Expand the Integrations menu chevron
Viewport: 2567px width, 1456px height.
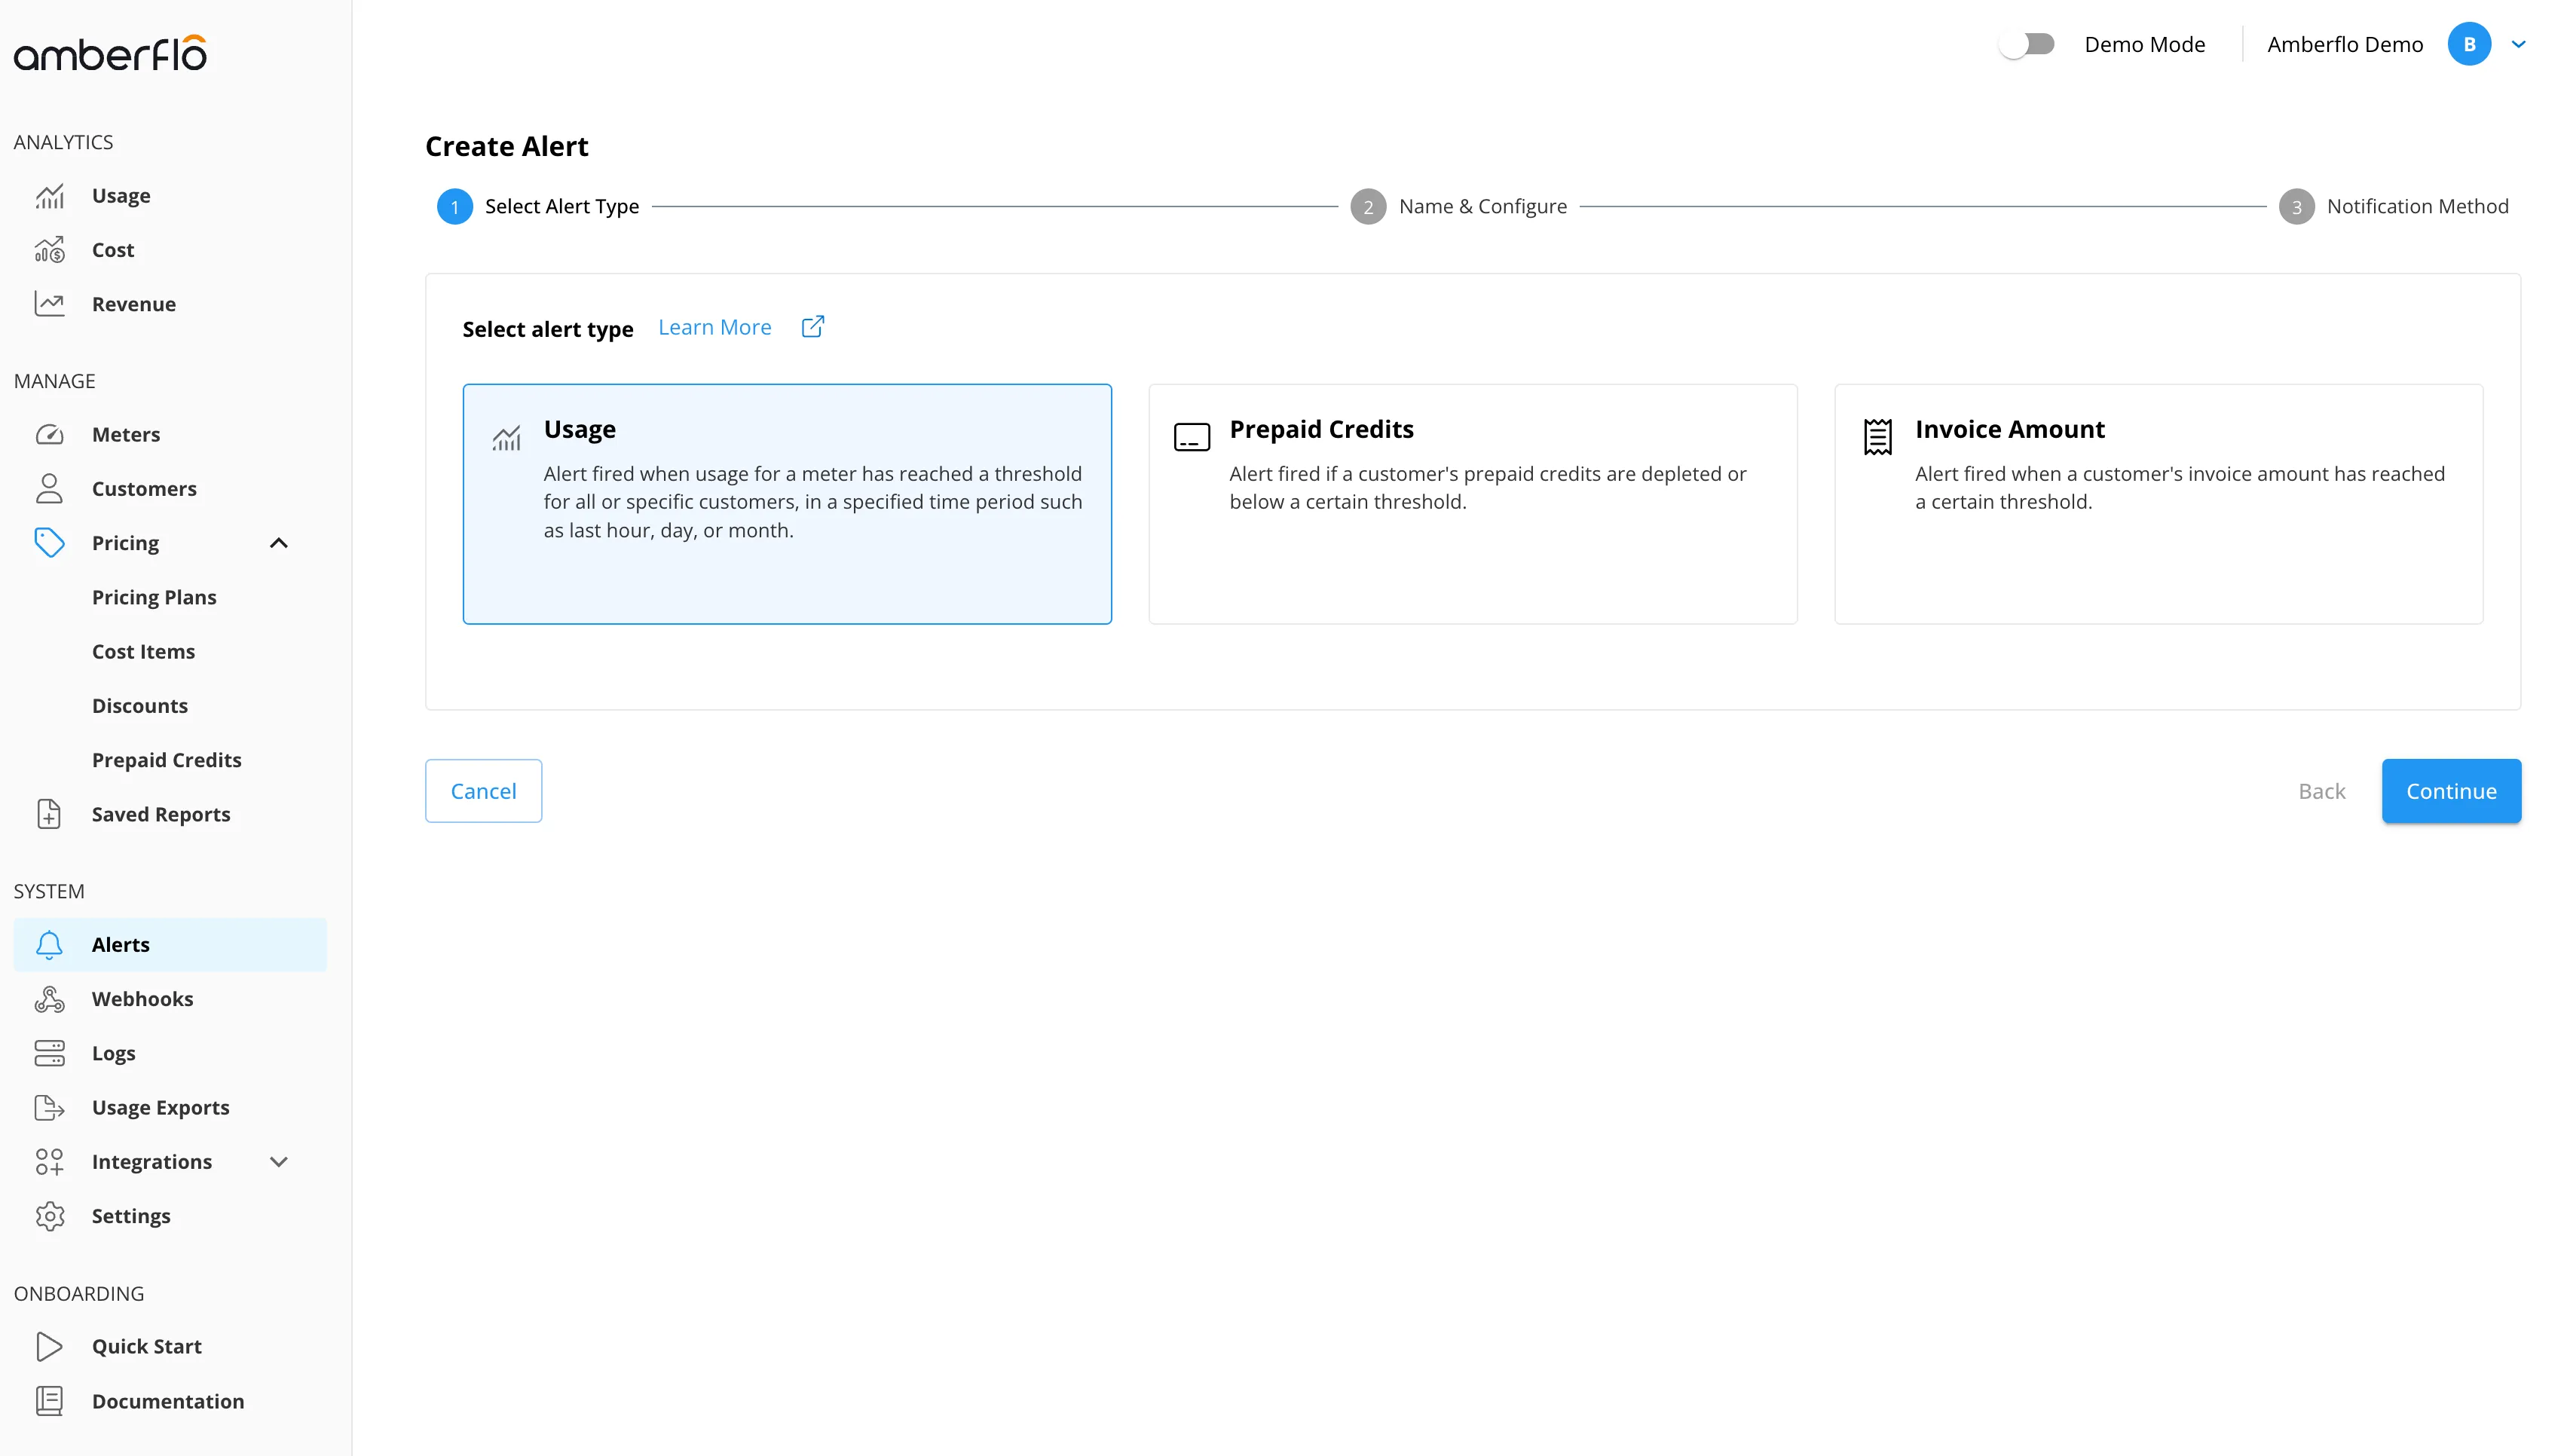pyautogui.click(x=279, y=1162)
